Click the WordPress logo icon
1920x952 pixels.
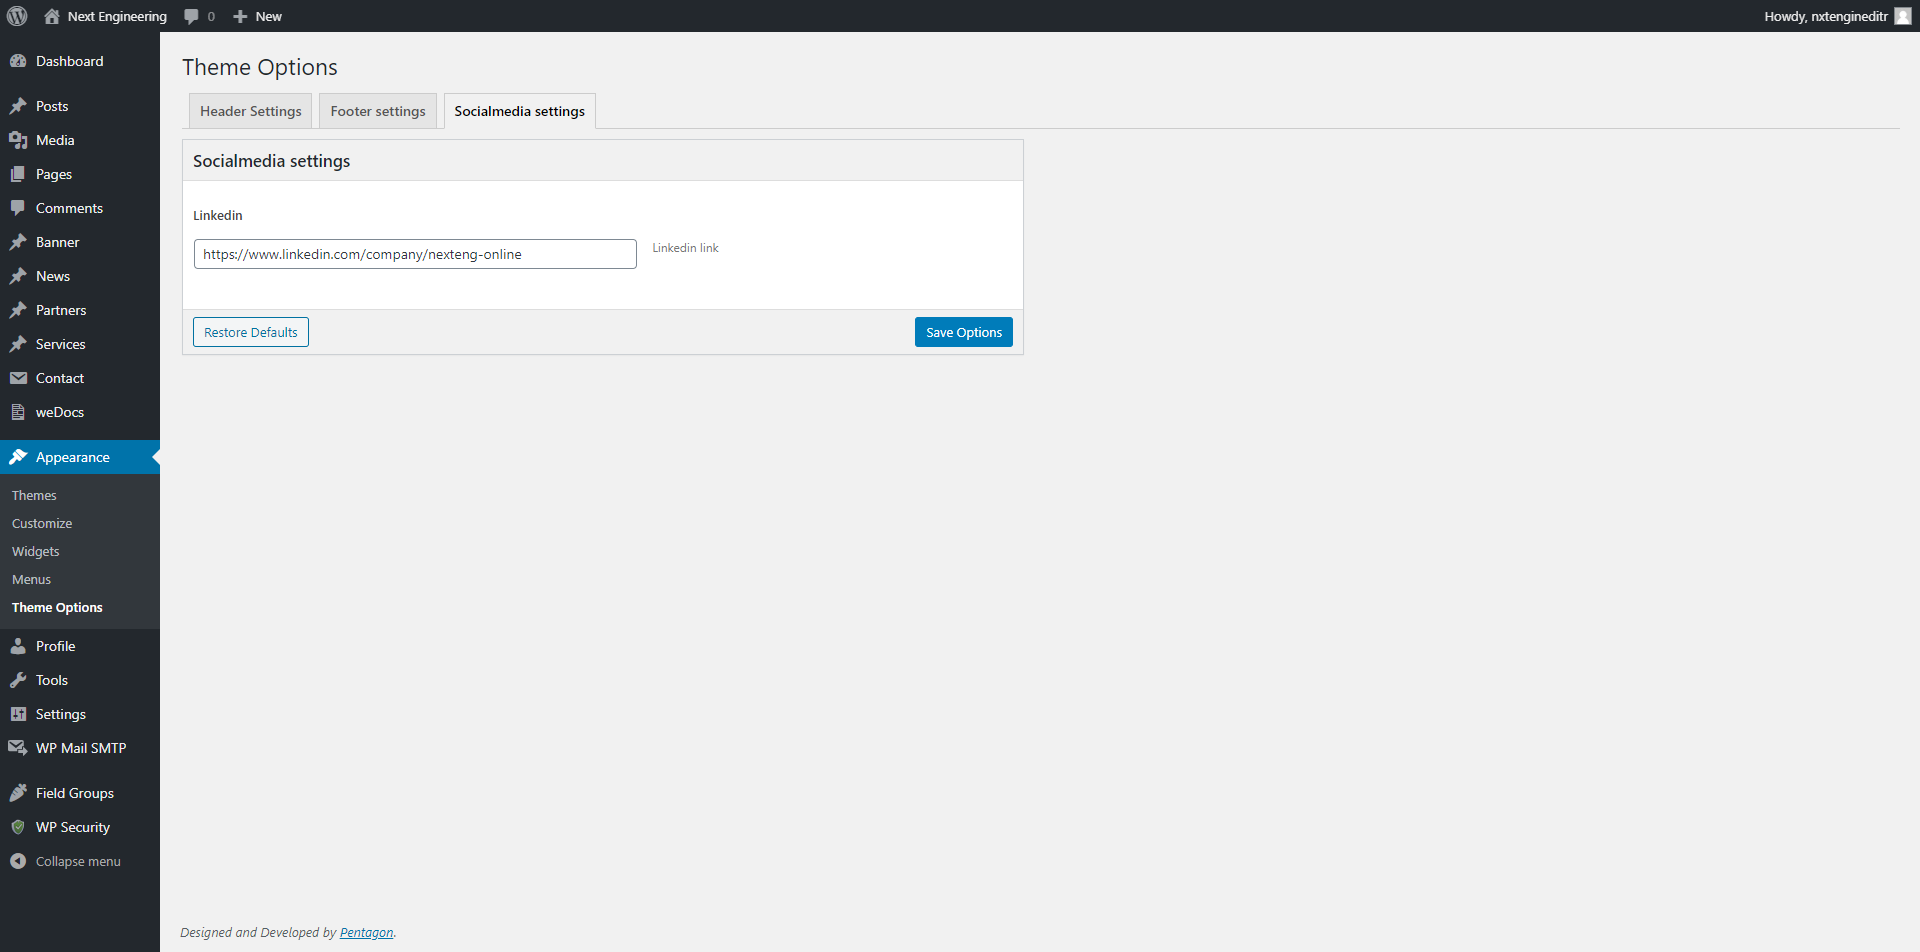click(x=17, y=16)
